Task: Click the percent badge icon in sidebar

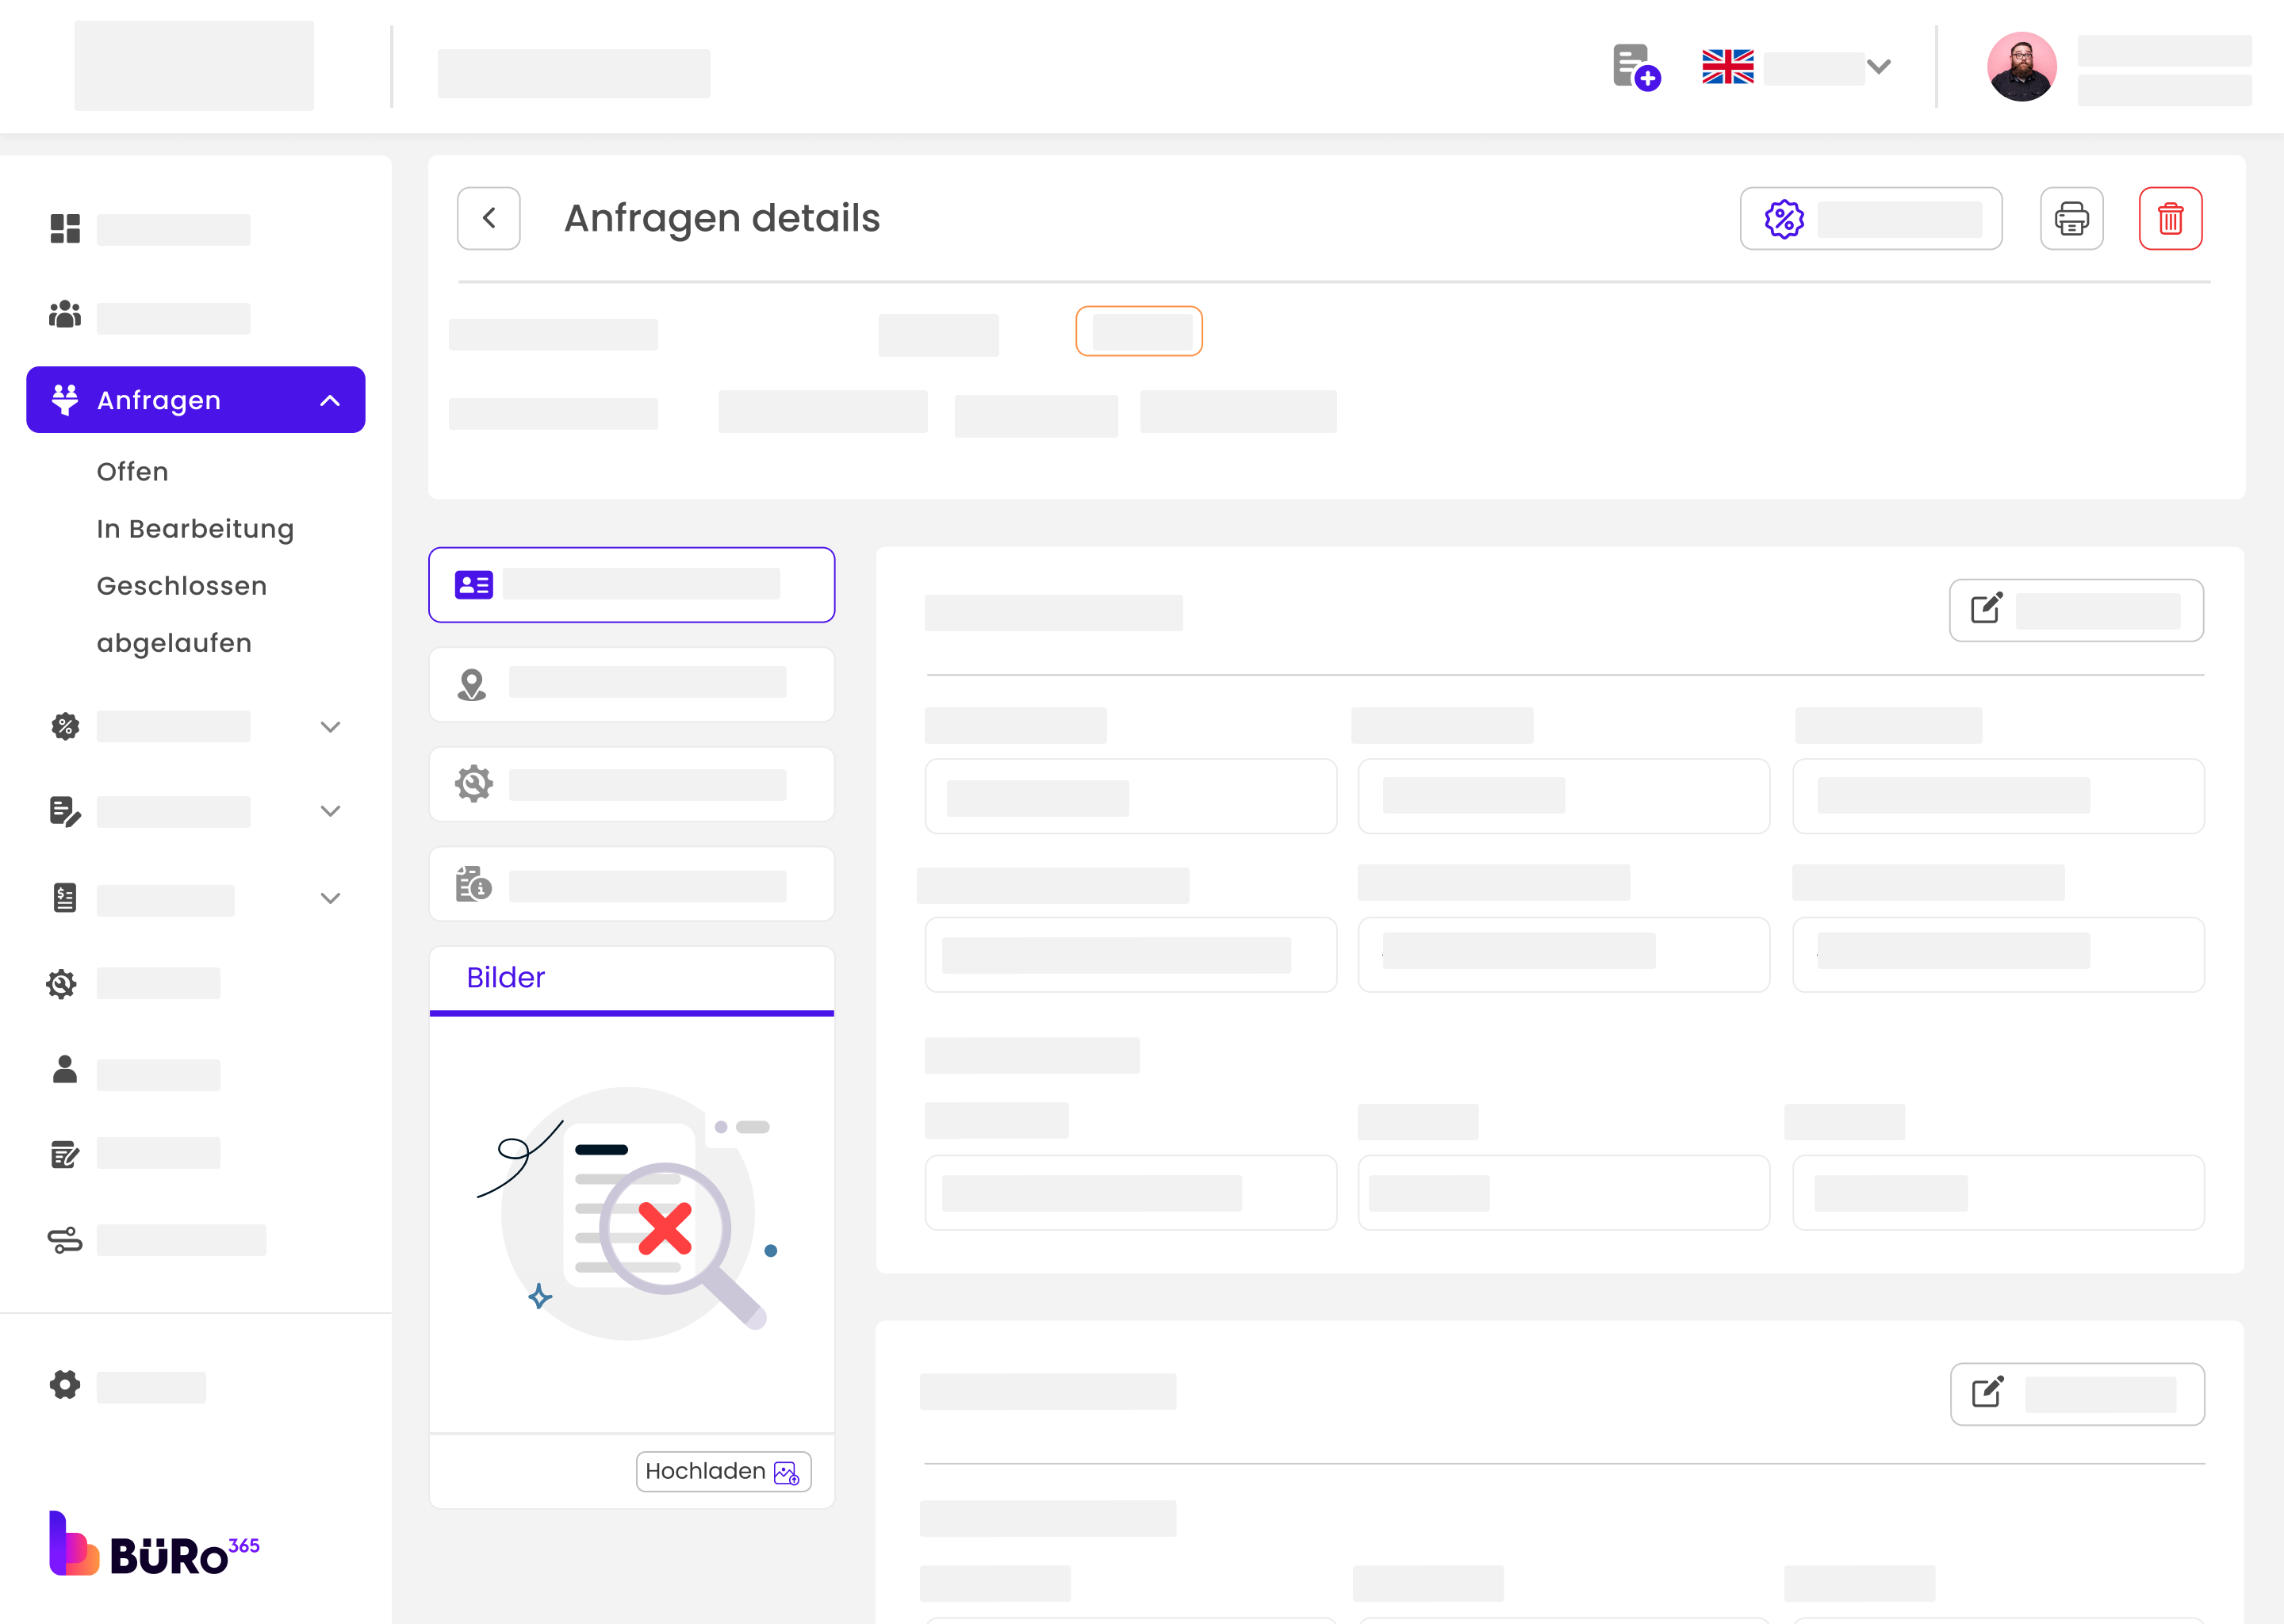Action: 65,726
